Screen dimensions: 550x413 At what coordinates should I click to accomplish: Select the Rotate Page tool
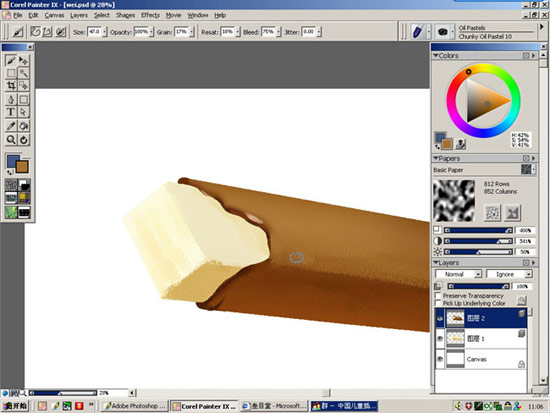coord(24,140)
